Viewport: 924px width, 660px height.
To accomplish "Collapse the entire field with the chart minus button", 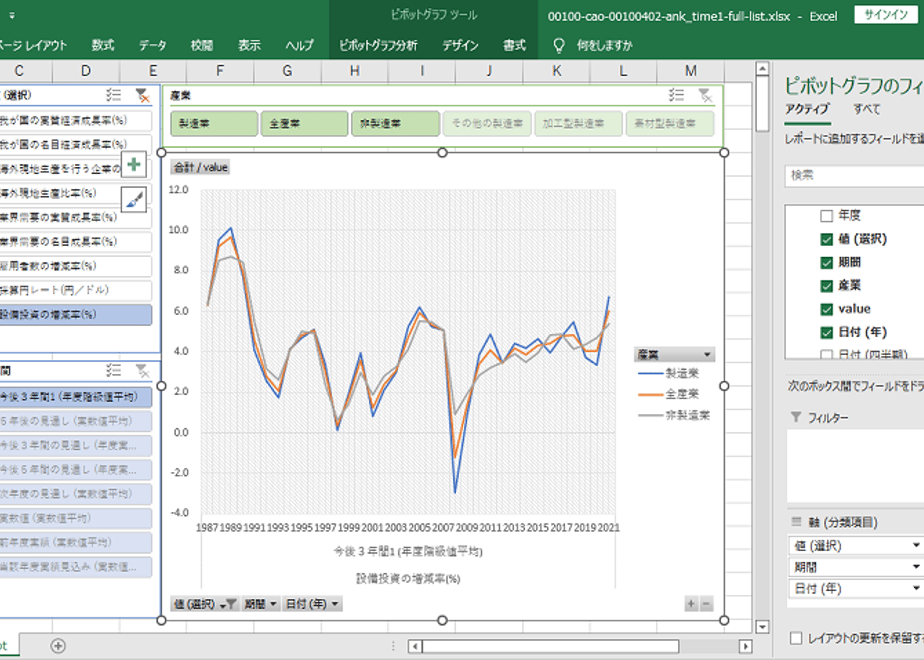I will click(706, 603).
